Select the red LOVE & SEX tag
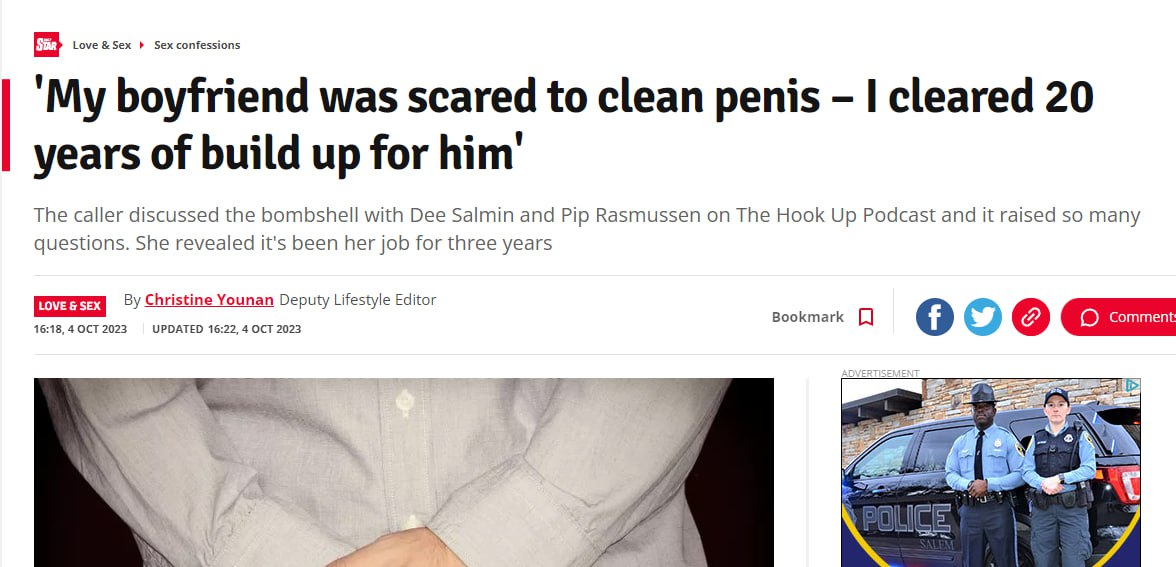 click(x=70, y=306)
